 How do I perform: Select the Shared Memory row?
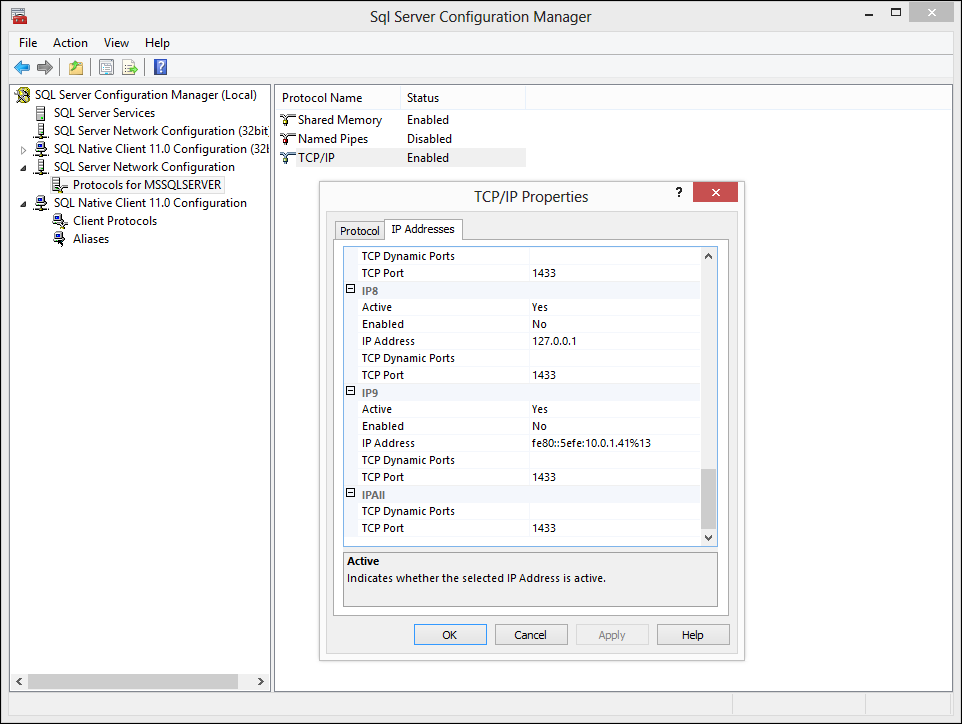tap(402, 120)
